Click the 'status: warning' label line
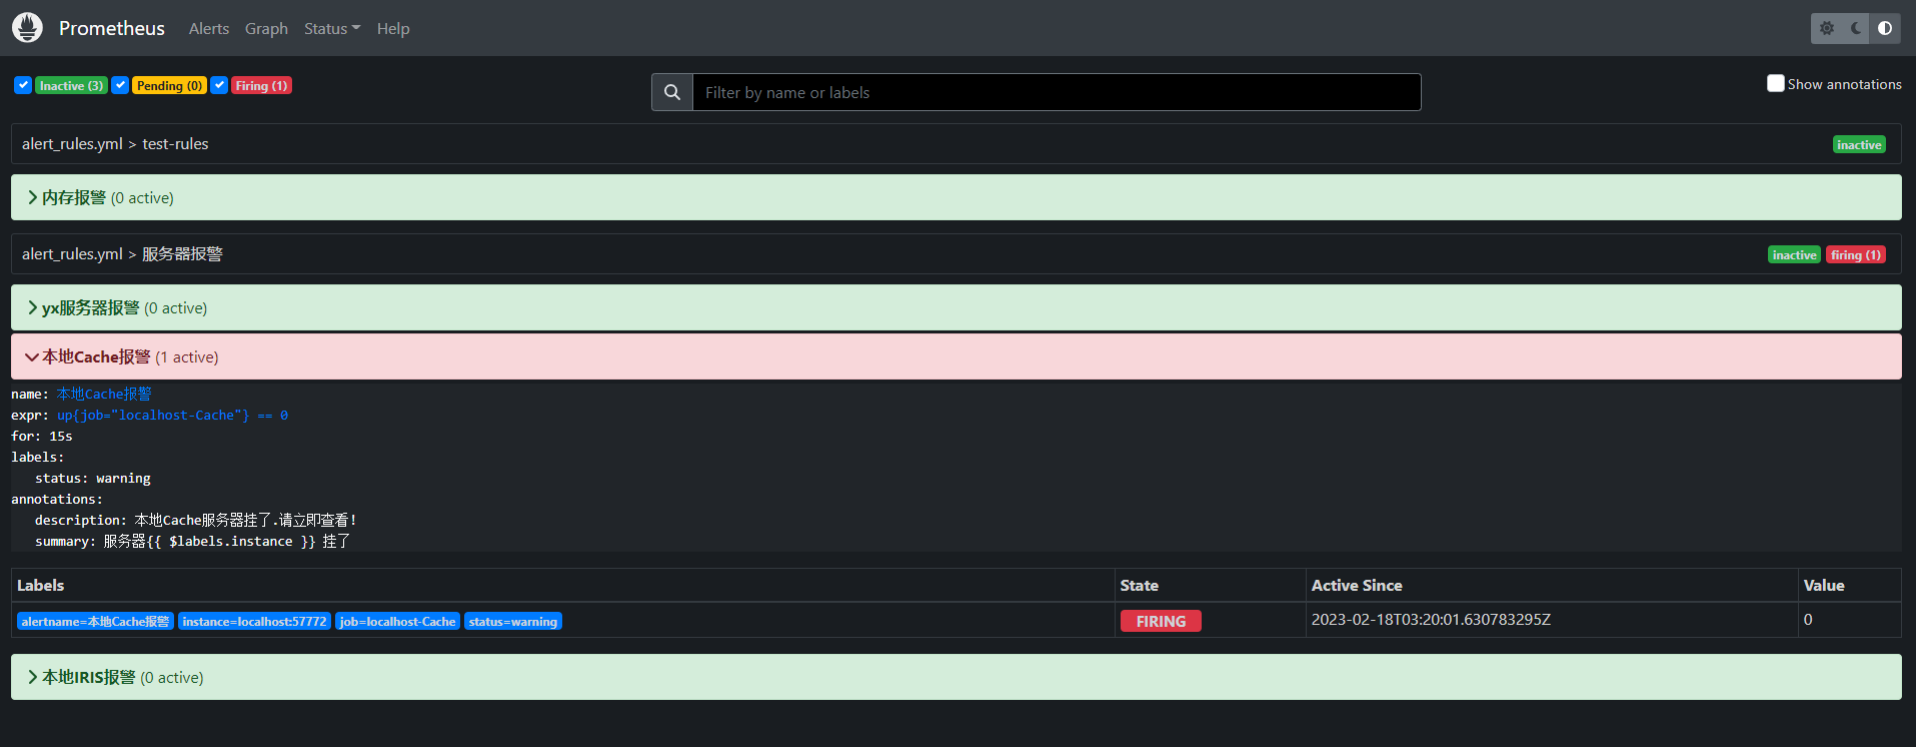The height and width of the screenshot is (747, 1916). coord(93,478)
